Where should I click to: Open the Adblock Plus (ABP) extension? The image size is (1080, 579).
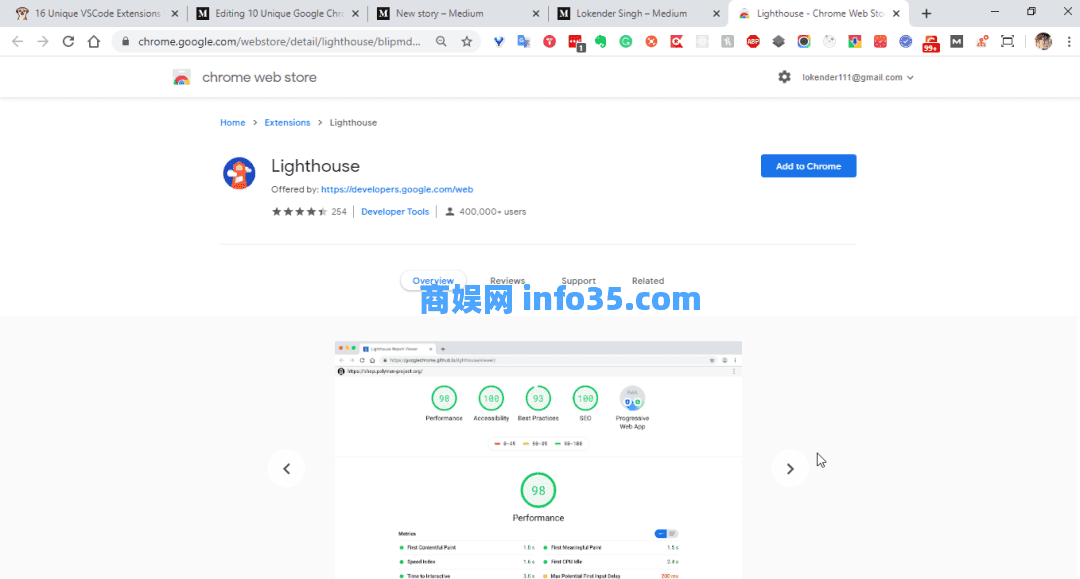tap(753, 41)
